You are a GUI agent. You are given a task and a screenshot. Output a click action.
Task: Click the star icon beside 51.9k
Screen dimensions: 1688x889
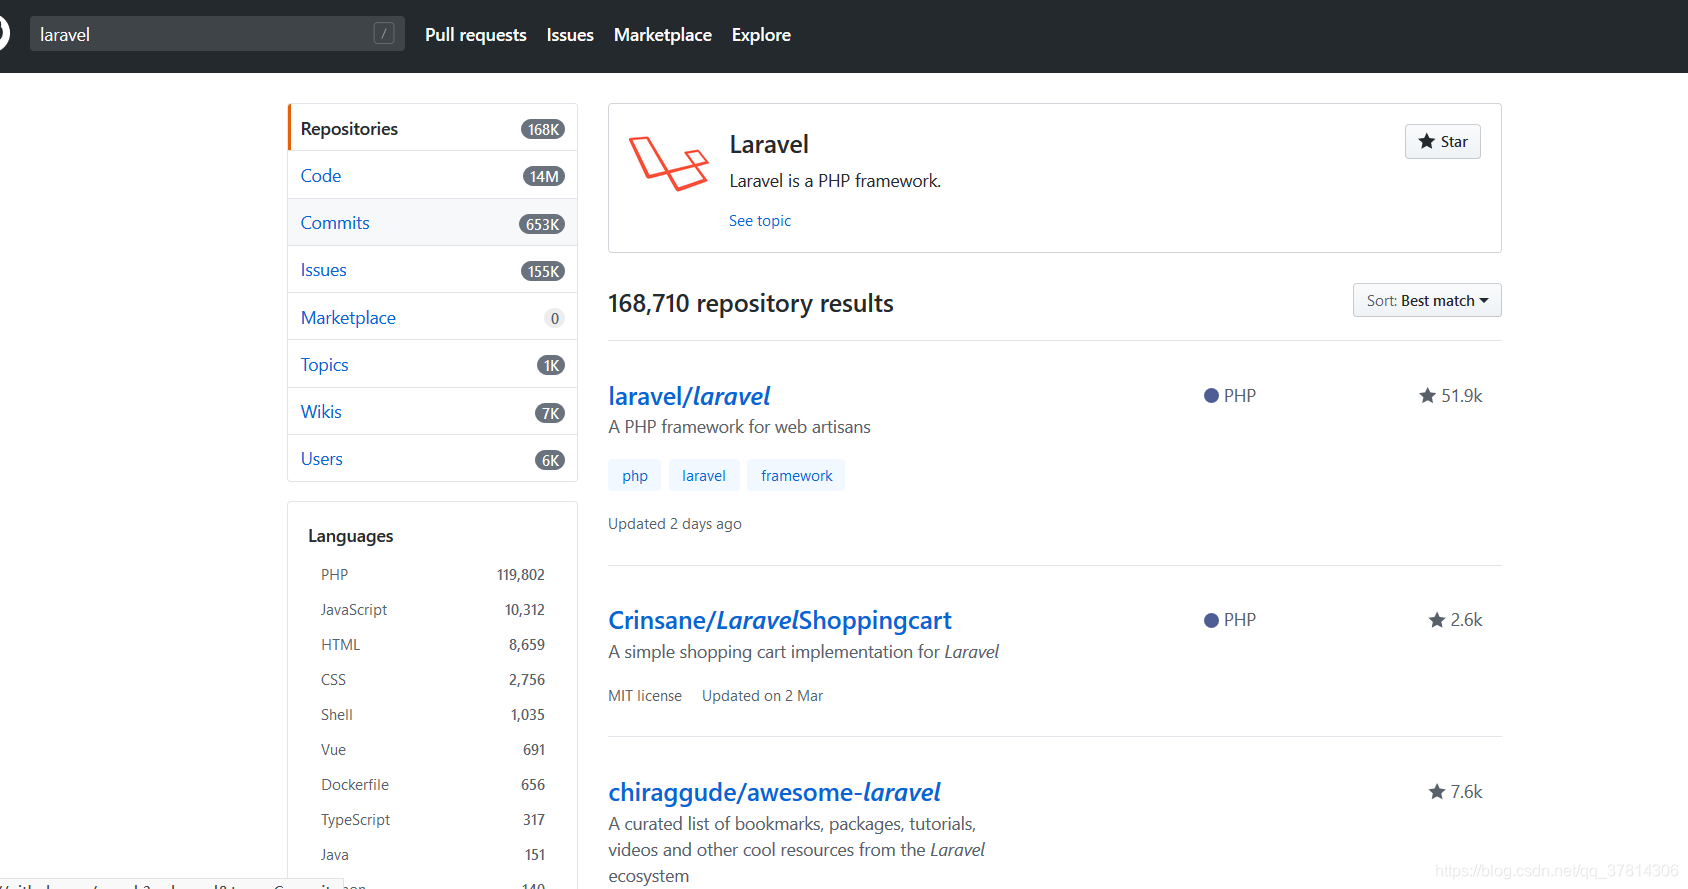pos(1427,396)
